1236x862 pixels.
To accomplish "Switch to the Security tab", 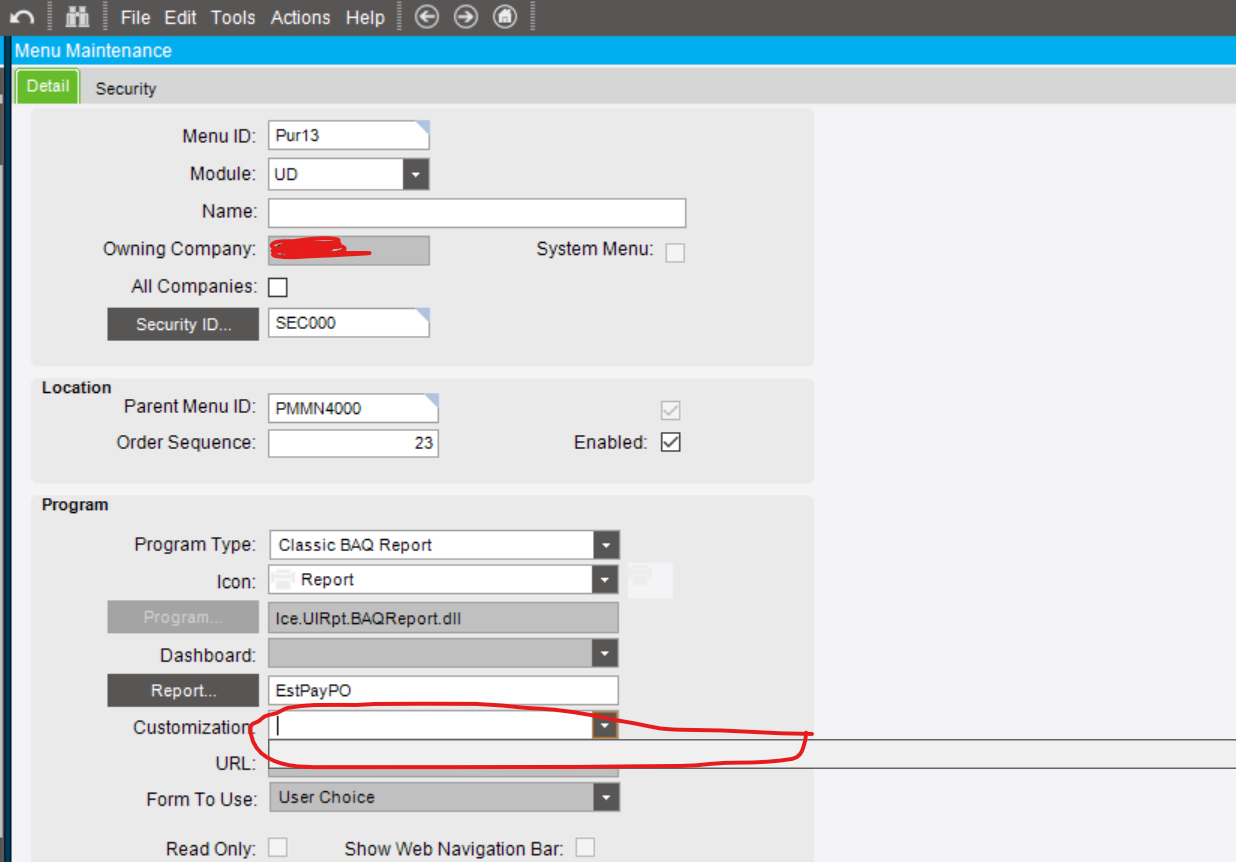I will 125,88.
